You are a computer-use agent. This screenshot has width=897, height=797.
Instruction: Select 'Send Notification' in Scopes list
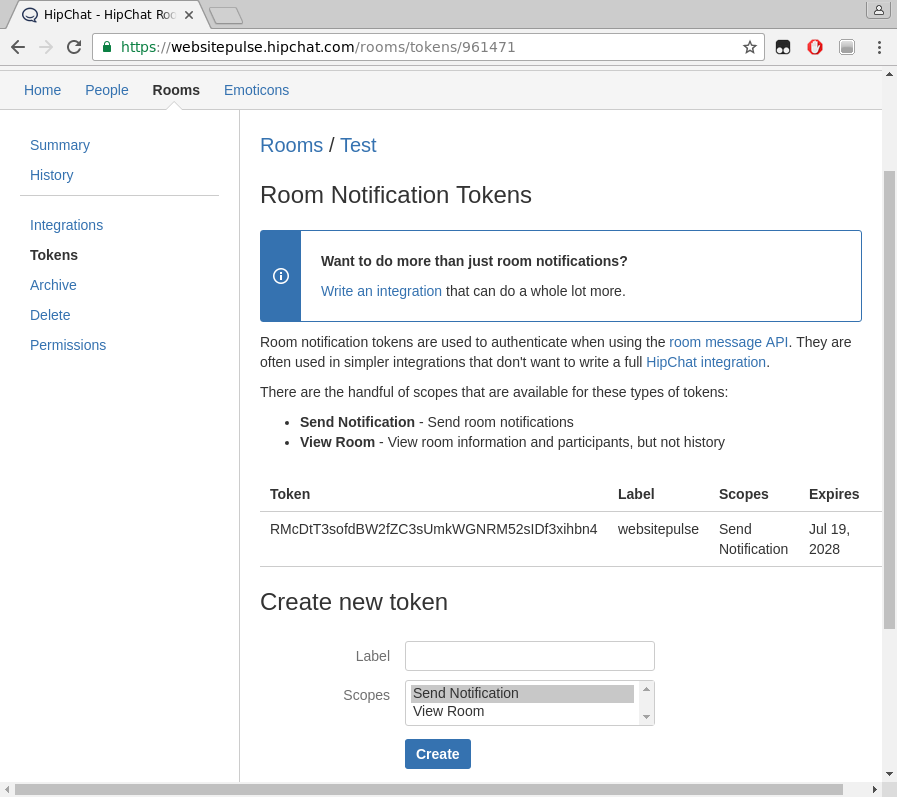[522, 693]
